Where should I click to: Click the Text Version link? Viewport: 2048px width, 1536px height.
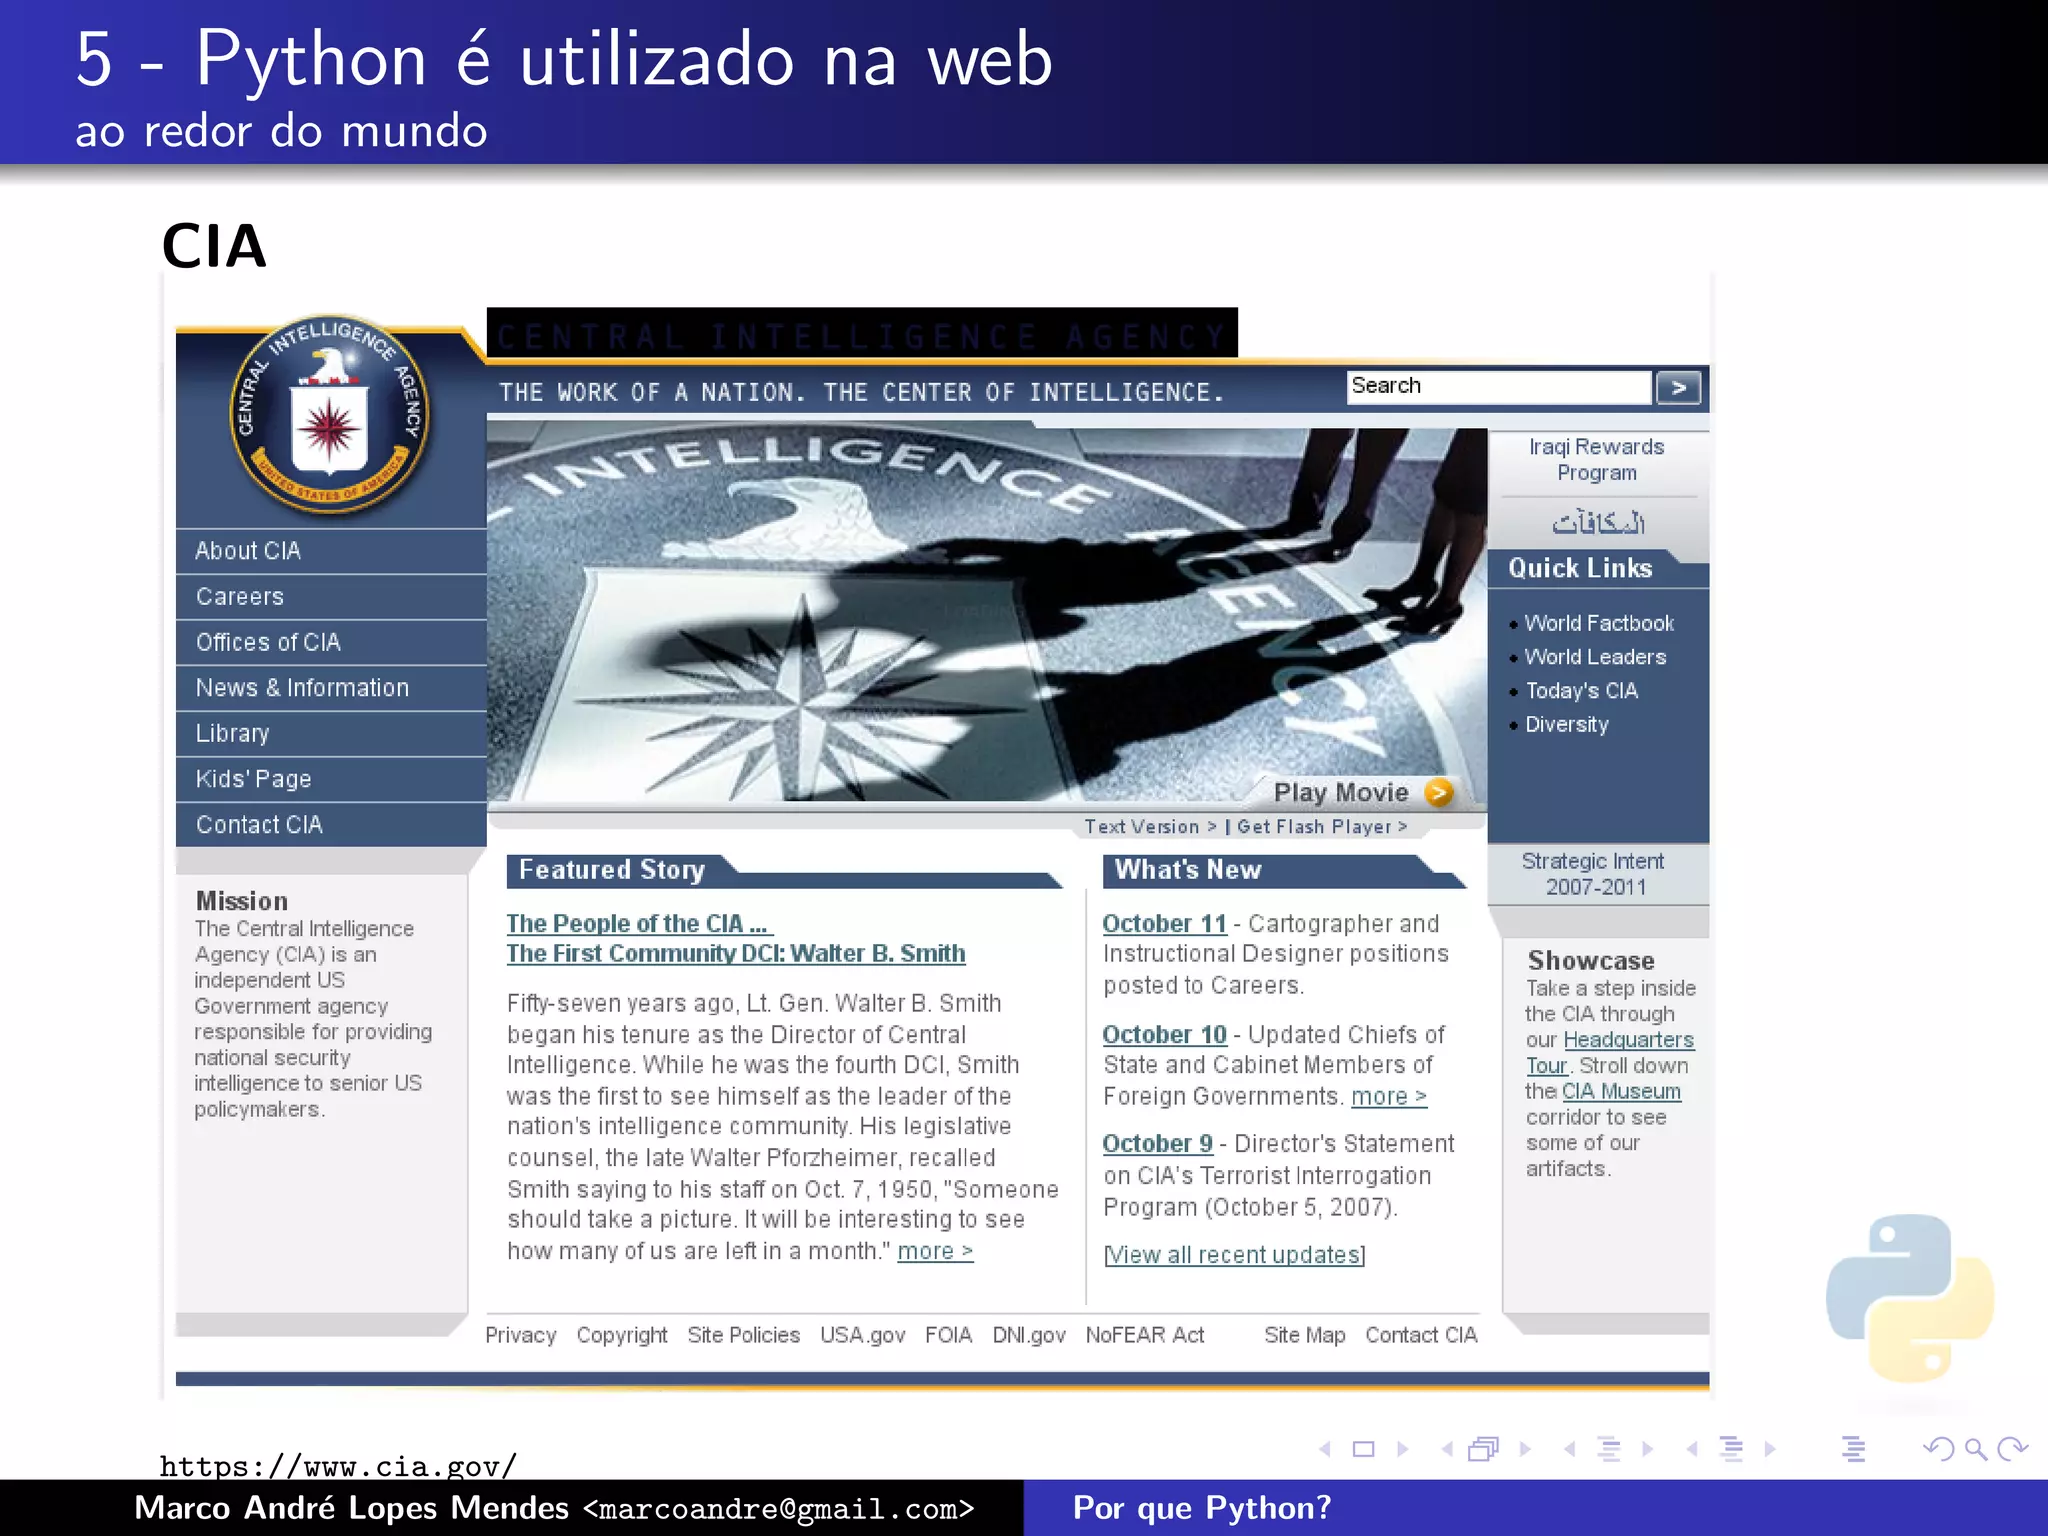(x=1151, y=827)
